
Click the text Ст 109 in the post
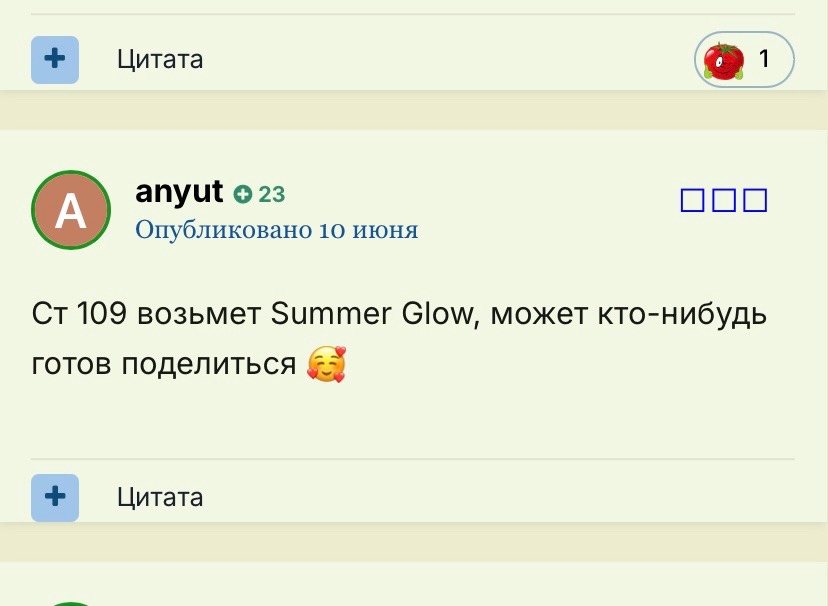coord(79,314)
